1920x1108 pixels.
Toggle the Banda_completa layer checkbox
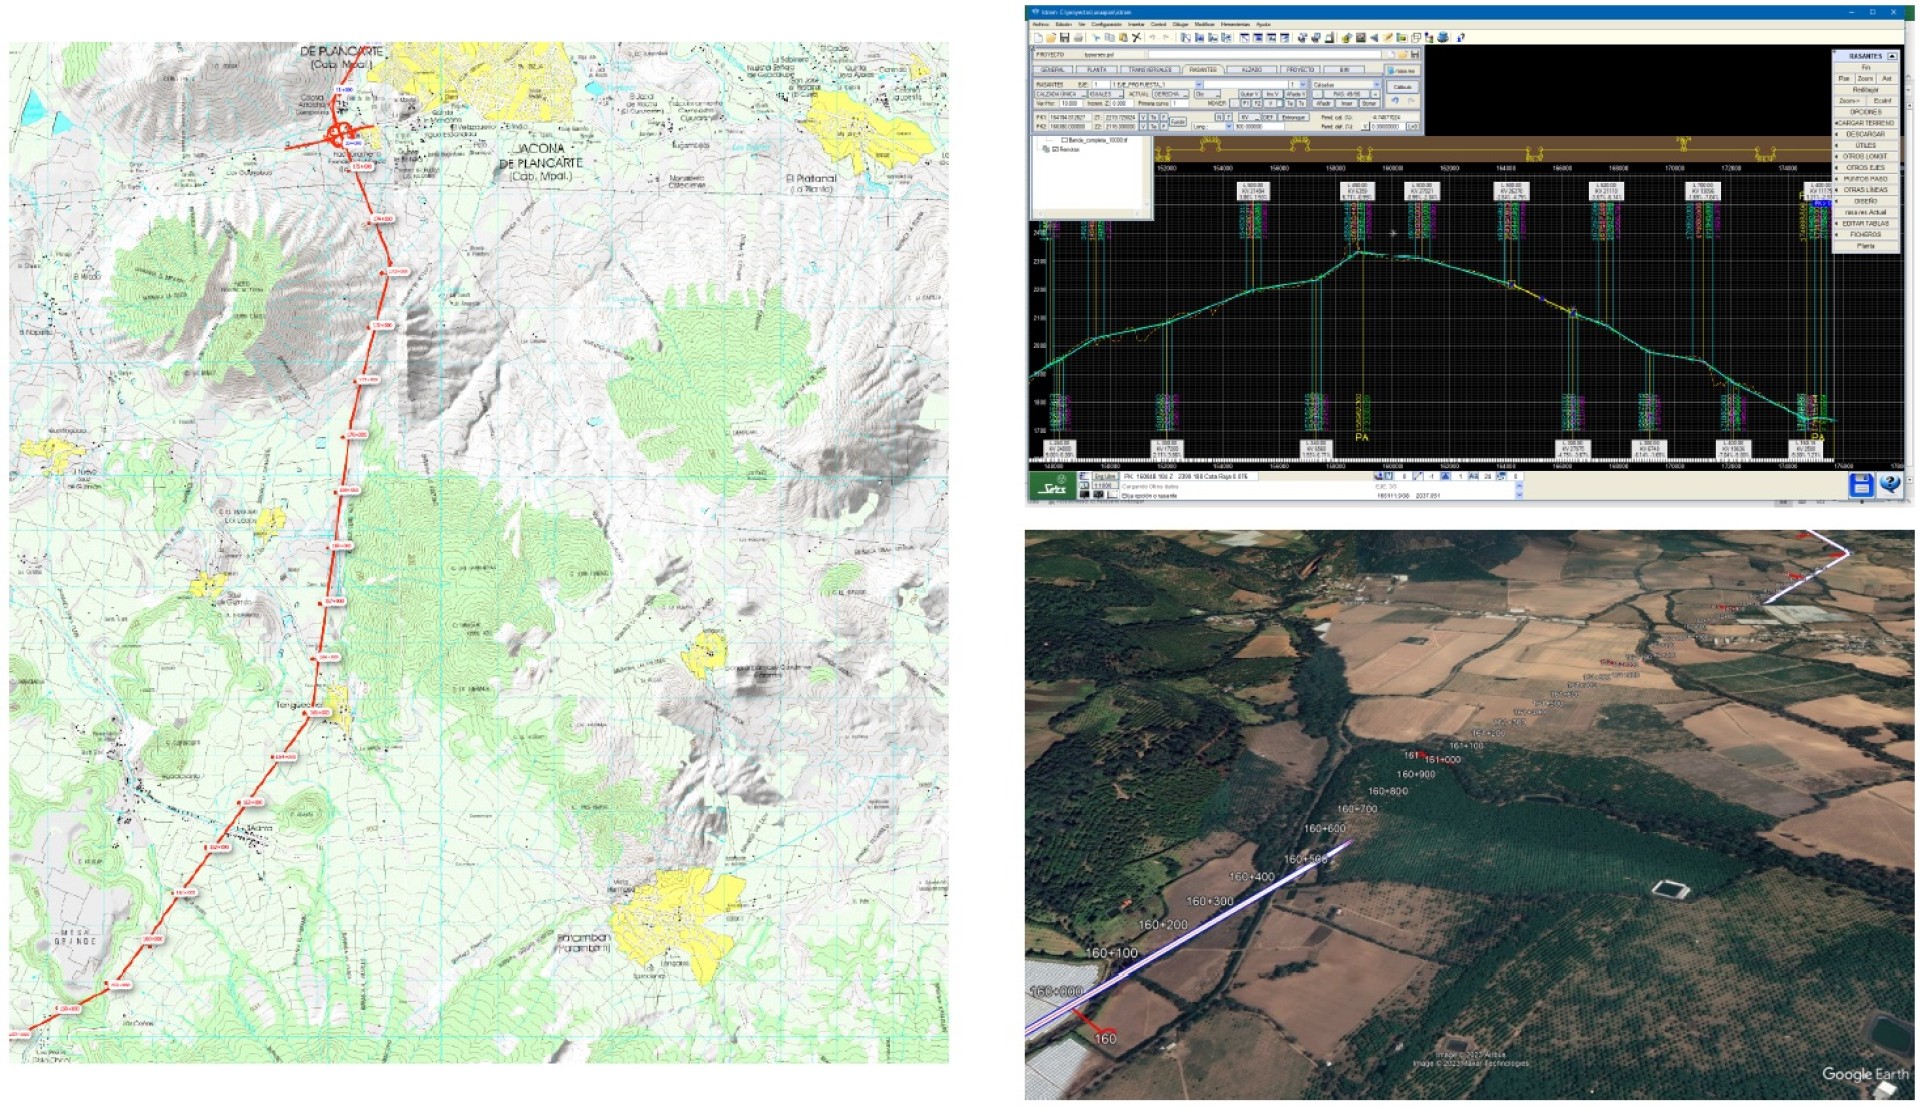coord(1065,141)
